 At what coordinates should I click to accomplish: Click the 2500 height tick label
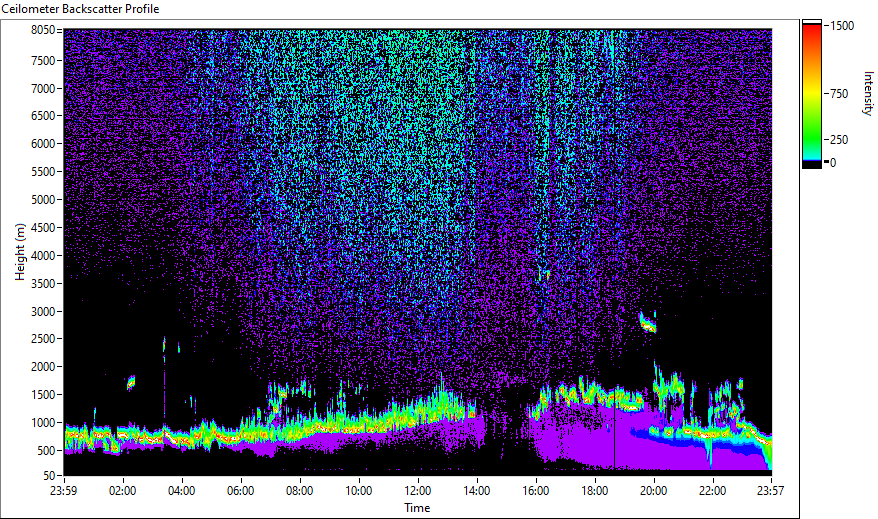click(x=43, y=339)
